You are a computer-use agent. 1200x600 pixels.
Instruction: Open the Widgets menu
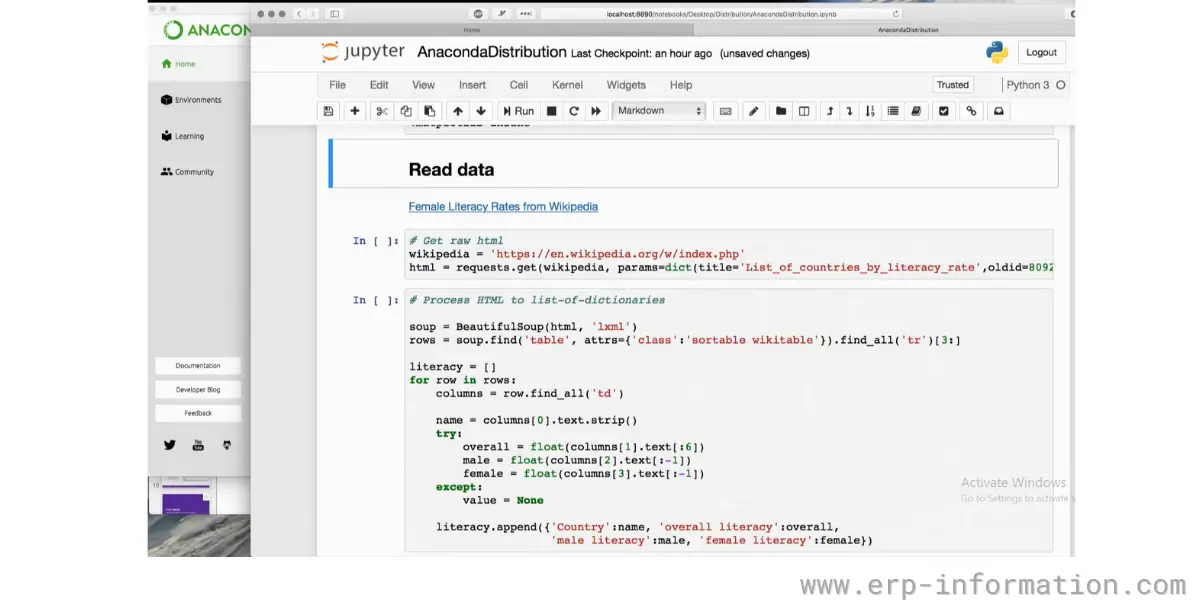pos(626,85)
